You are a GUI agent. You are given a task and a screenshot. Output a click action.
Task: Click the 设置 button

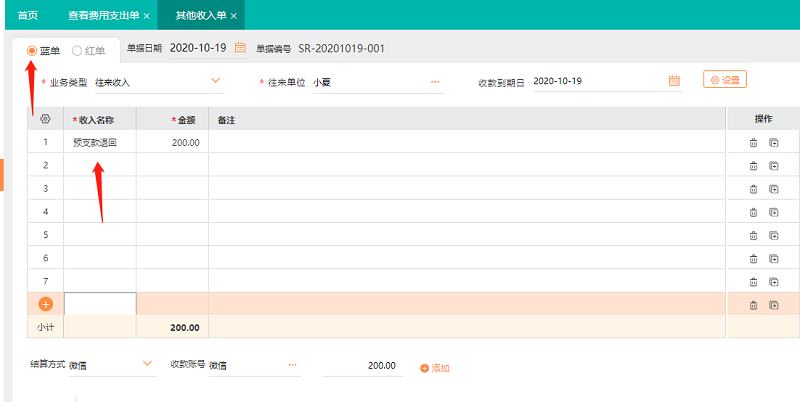coord(725,79)
